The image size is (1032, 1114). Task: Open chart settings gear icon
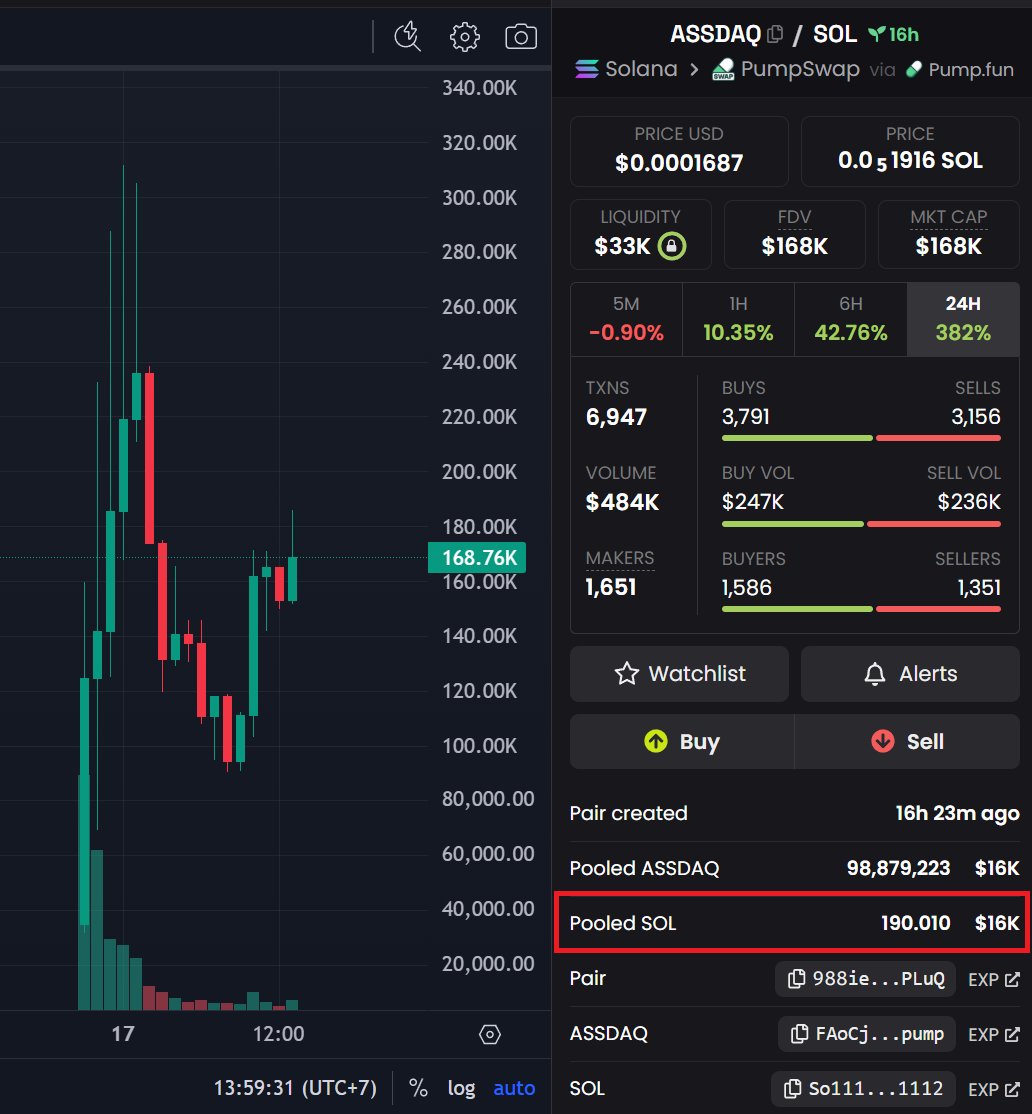tap(465, 36)
